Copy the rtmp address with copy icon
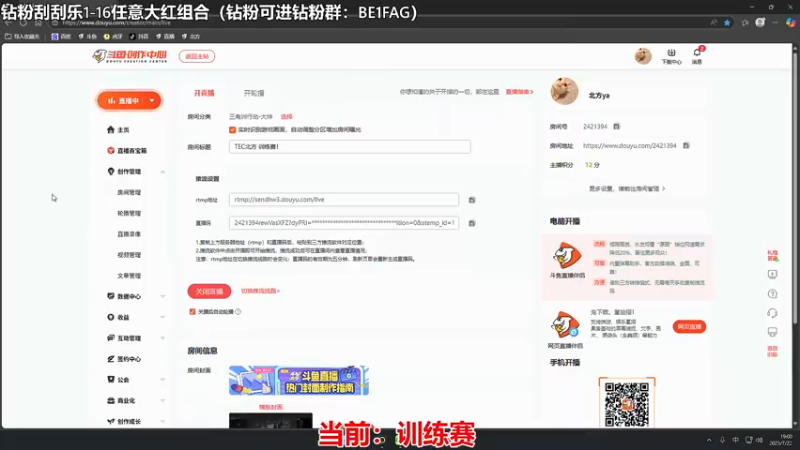The width and height of the screenshot is (800, 450). coord(472,200)
